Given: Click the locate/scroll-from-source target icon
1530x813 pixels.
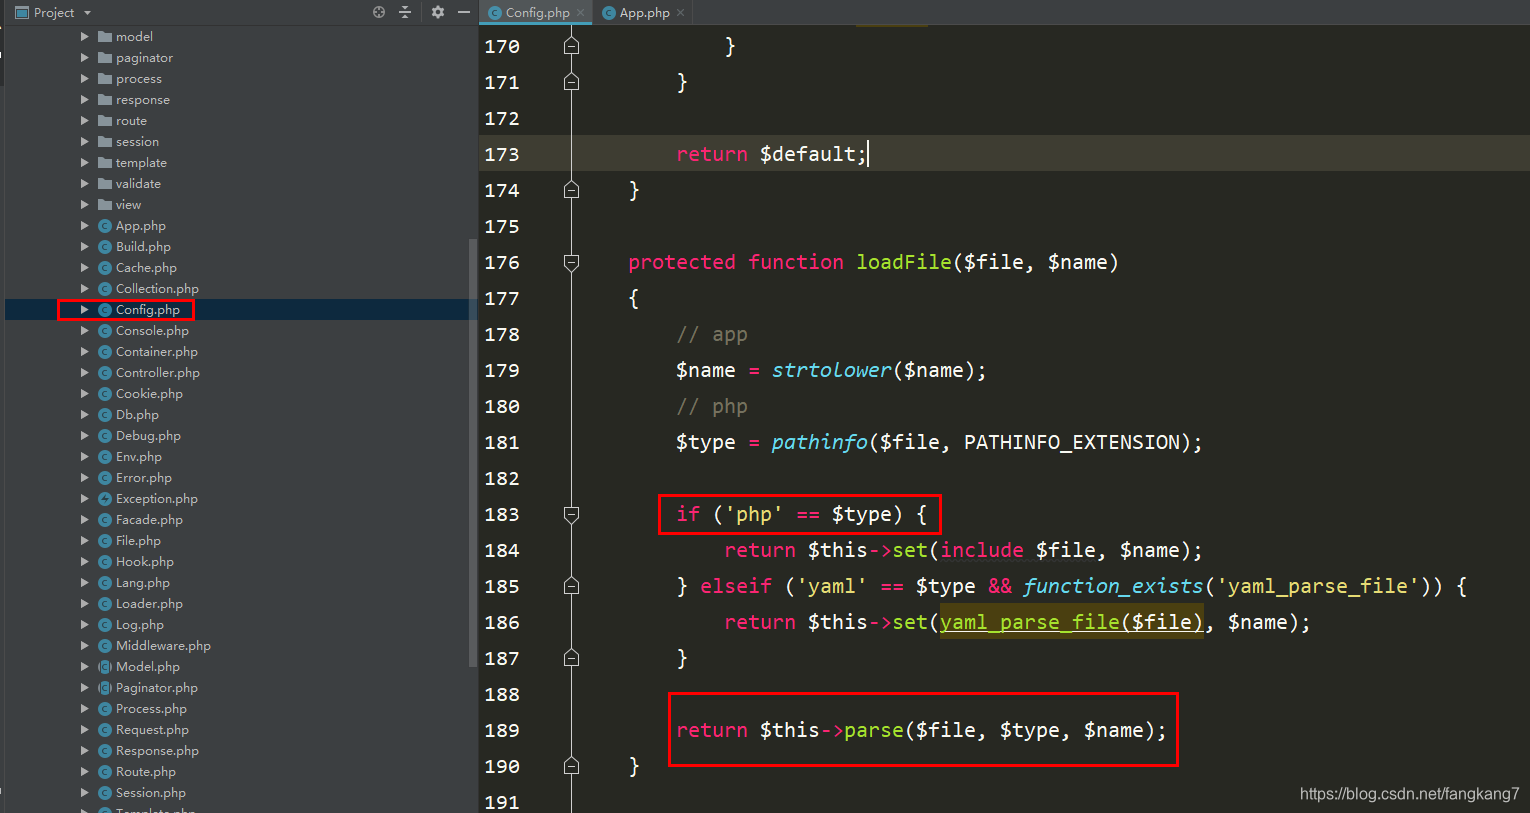Looking at the screenshot, I should point(379,12).
